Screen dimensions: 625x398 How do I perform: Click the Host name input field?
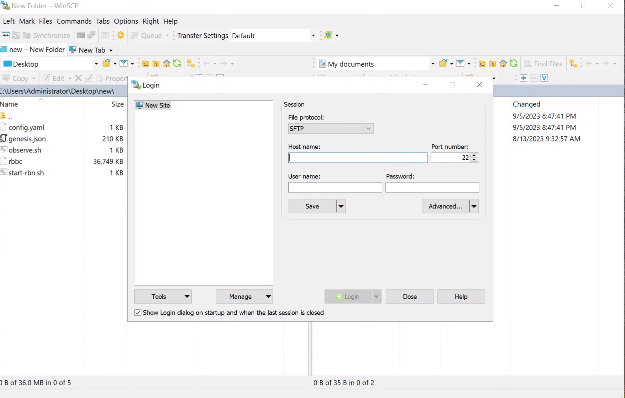358,158
